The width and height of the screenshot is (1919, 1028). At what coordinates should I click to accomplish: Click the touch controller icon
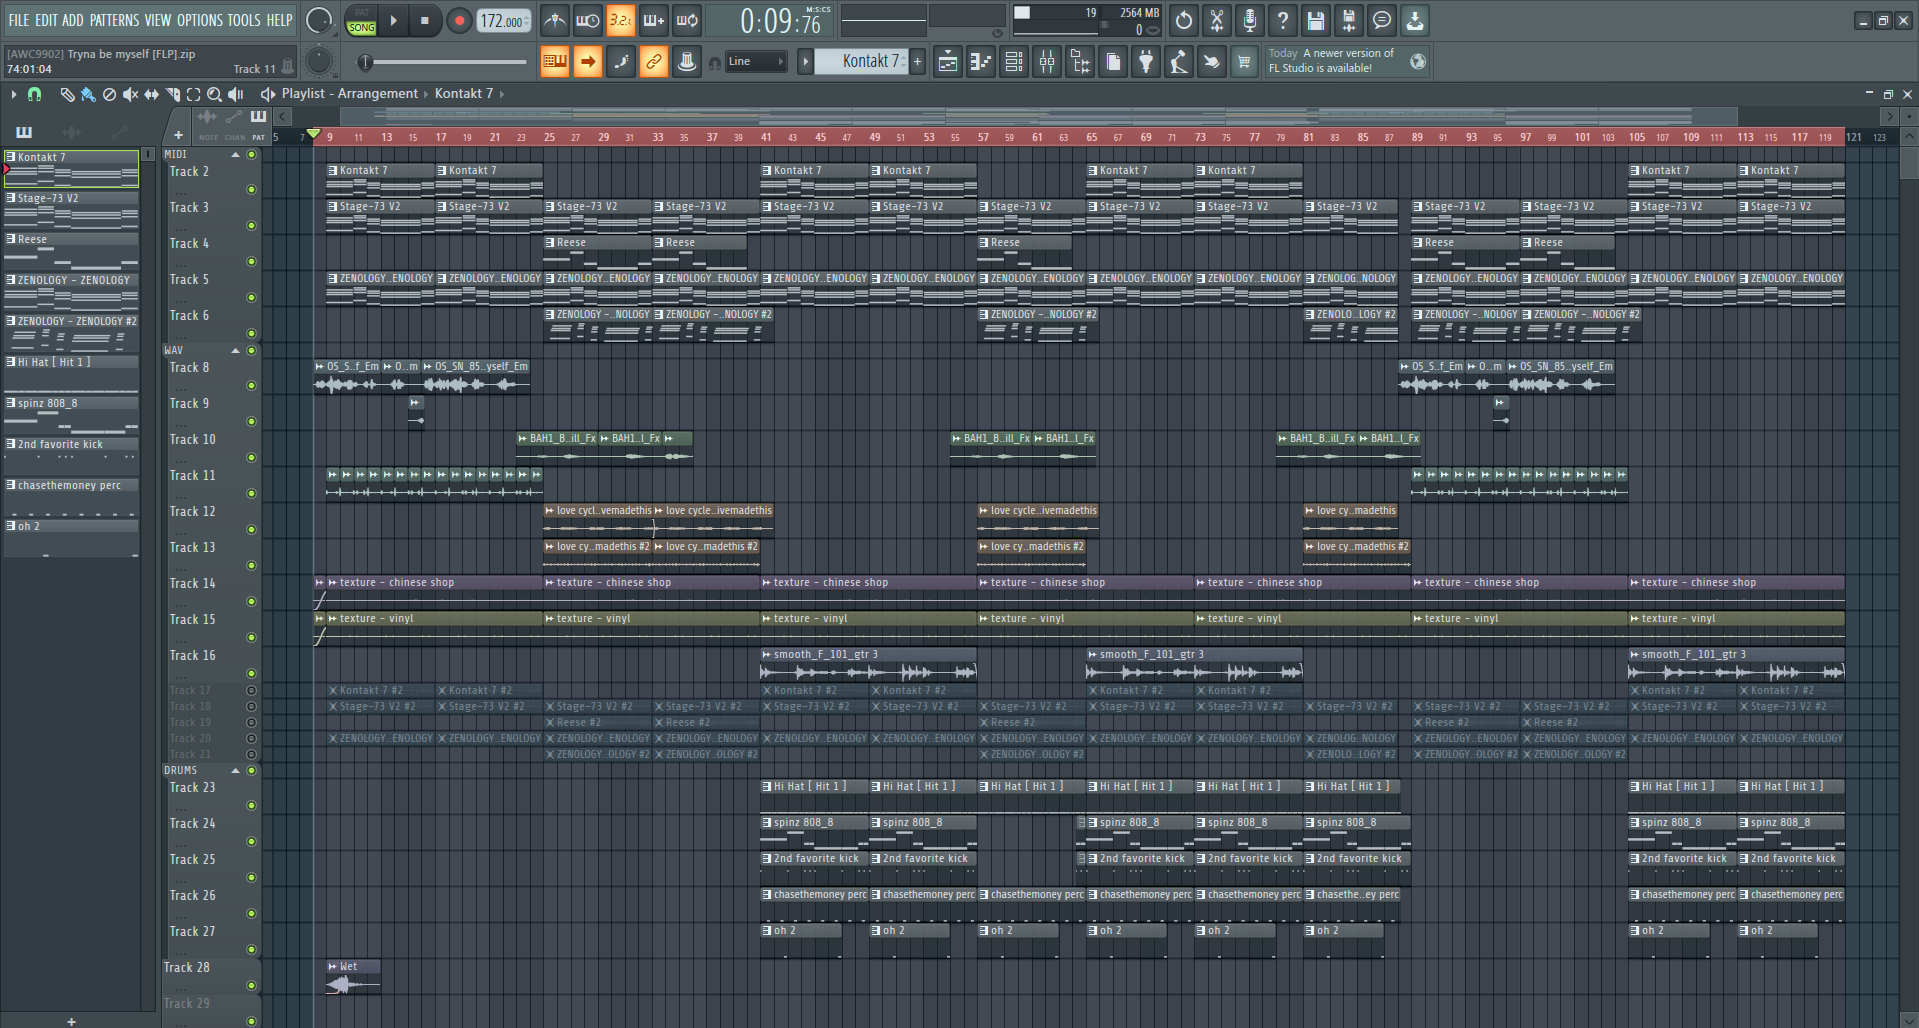[x=1212, y=62]
